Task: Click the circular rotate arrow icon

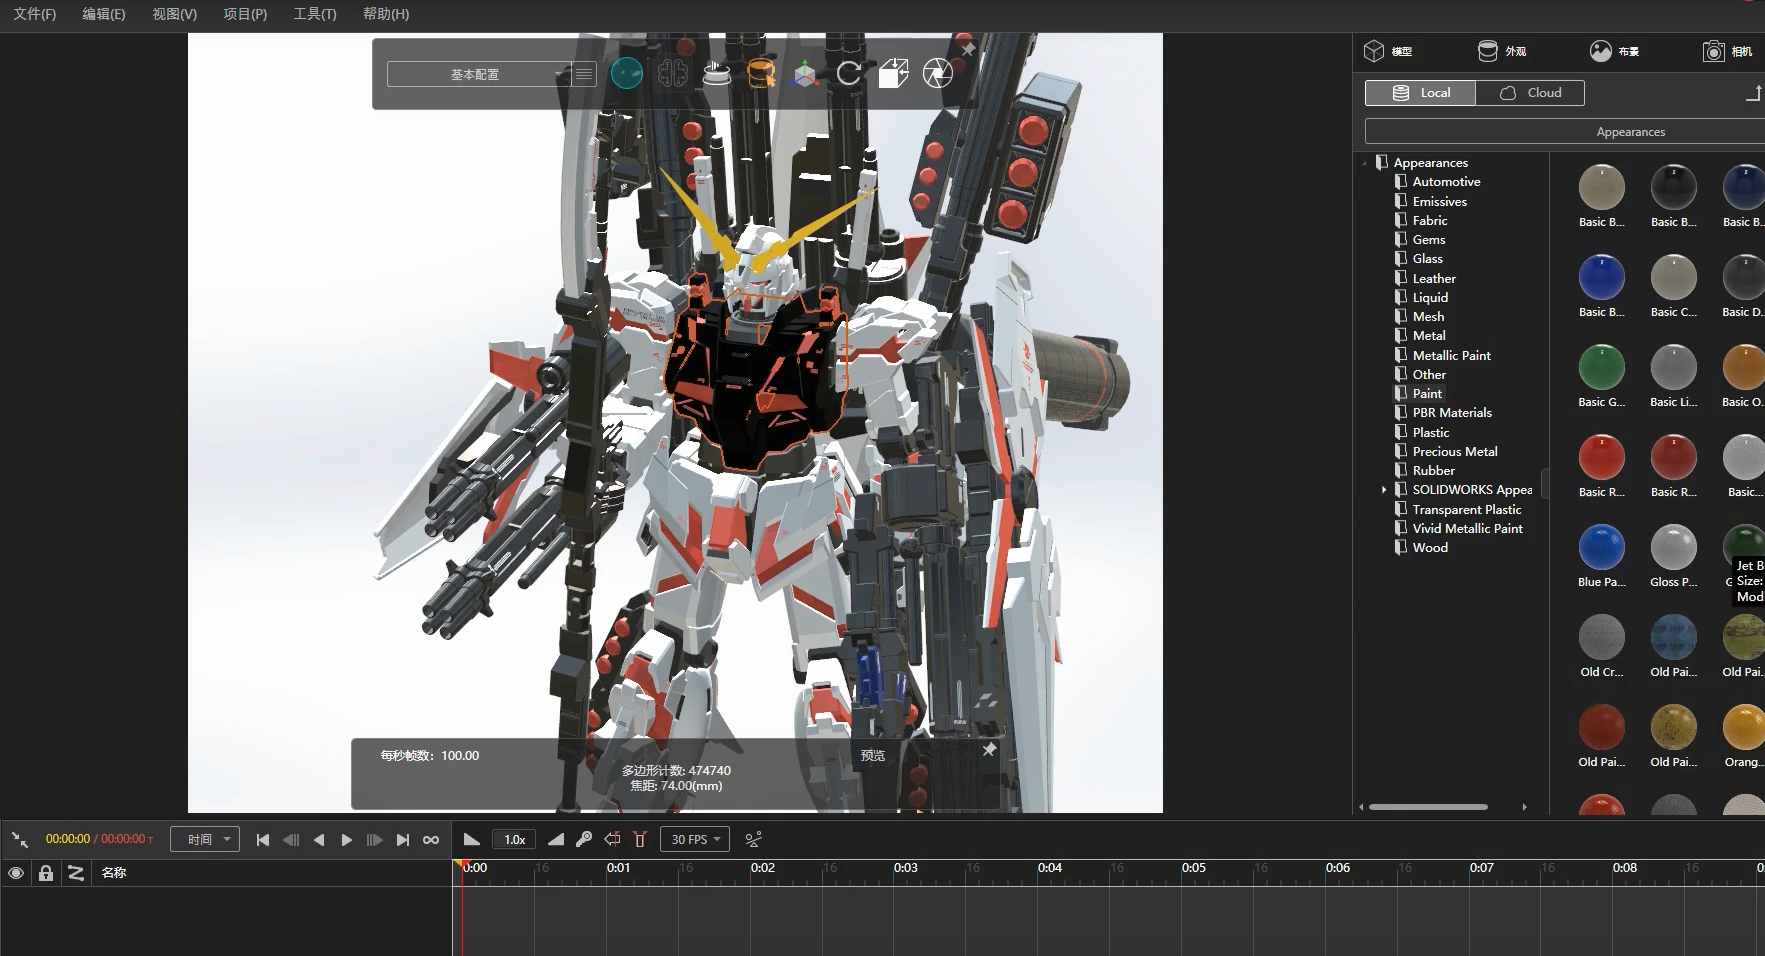Action: 849,73
